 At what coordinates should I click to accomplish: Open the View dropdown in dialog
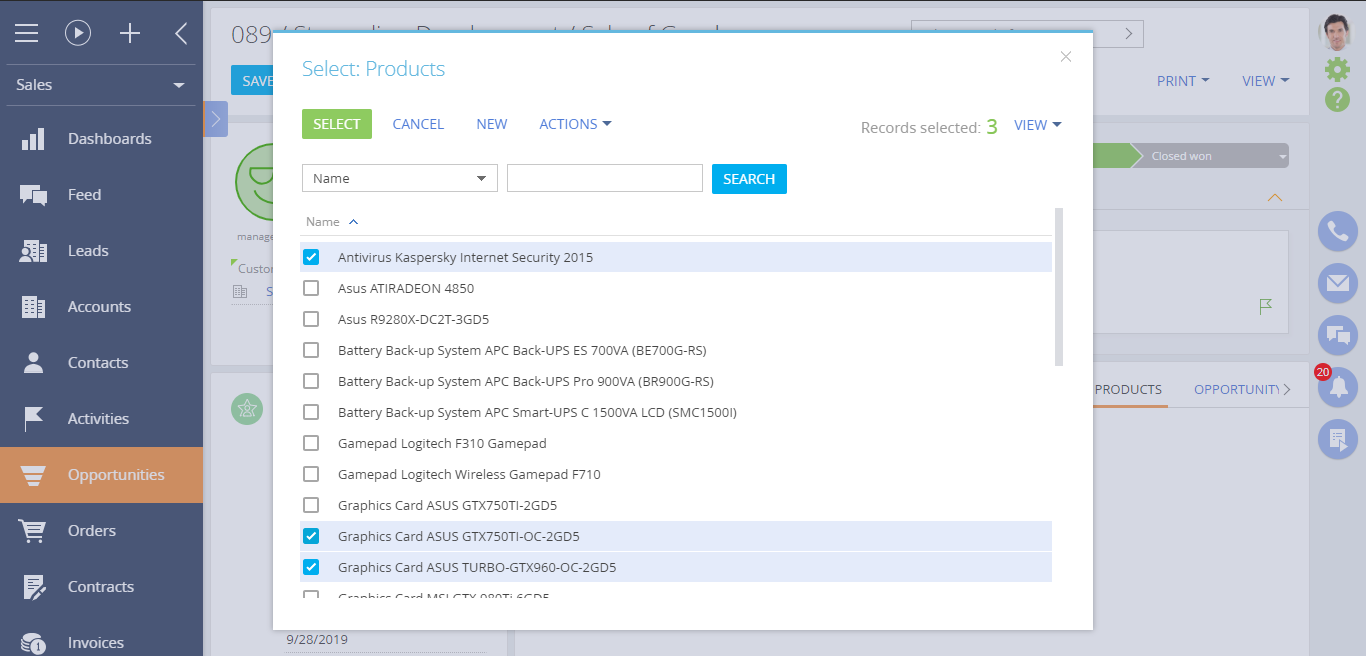(x=1038, y=125)
